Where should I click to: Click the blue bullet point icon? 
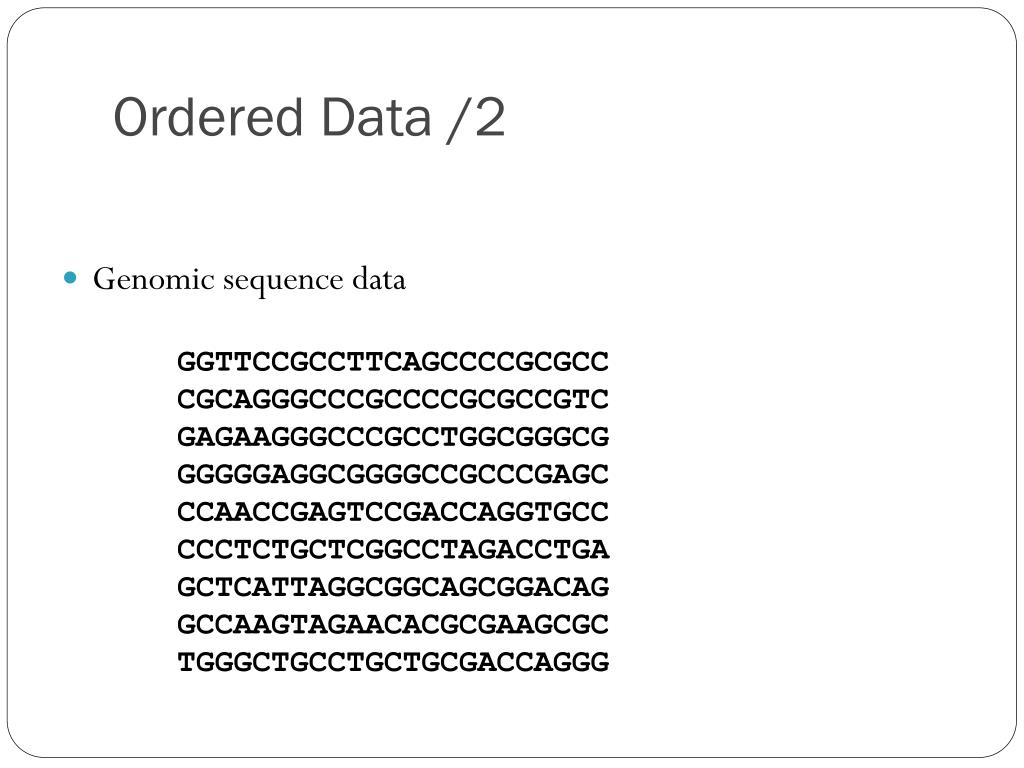tap(71, 278)
